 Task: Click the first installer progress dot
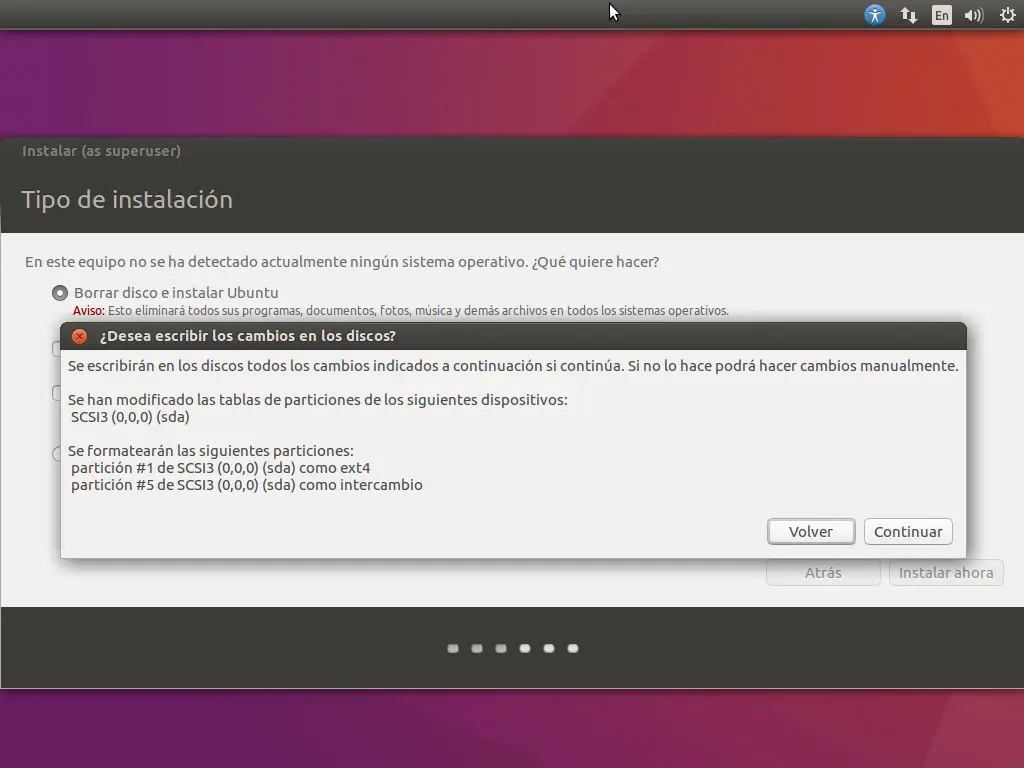pyautogui.click(x=453, y=648)
